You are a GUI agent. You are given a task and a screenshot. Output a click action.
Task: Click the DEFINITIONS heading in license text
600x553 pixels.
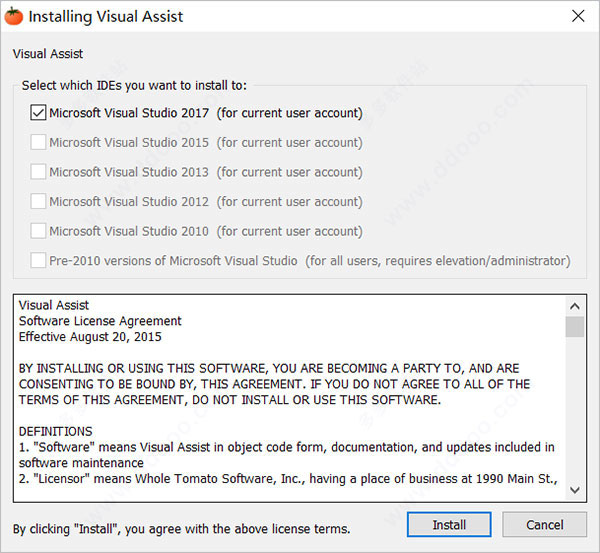(x=55, y=431)
